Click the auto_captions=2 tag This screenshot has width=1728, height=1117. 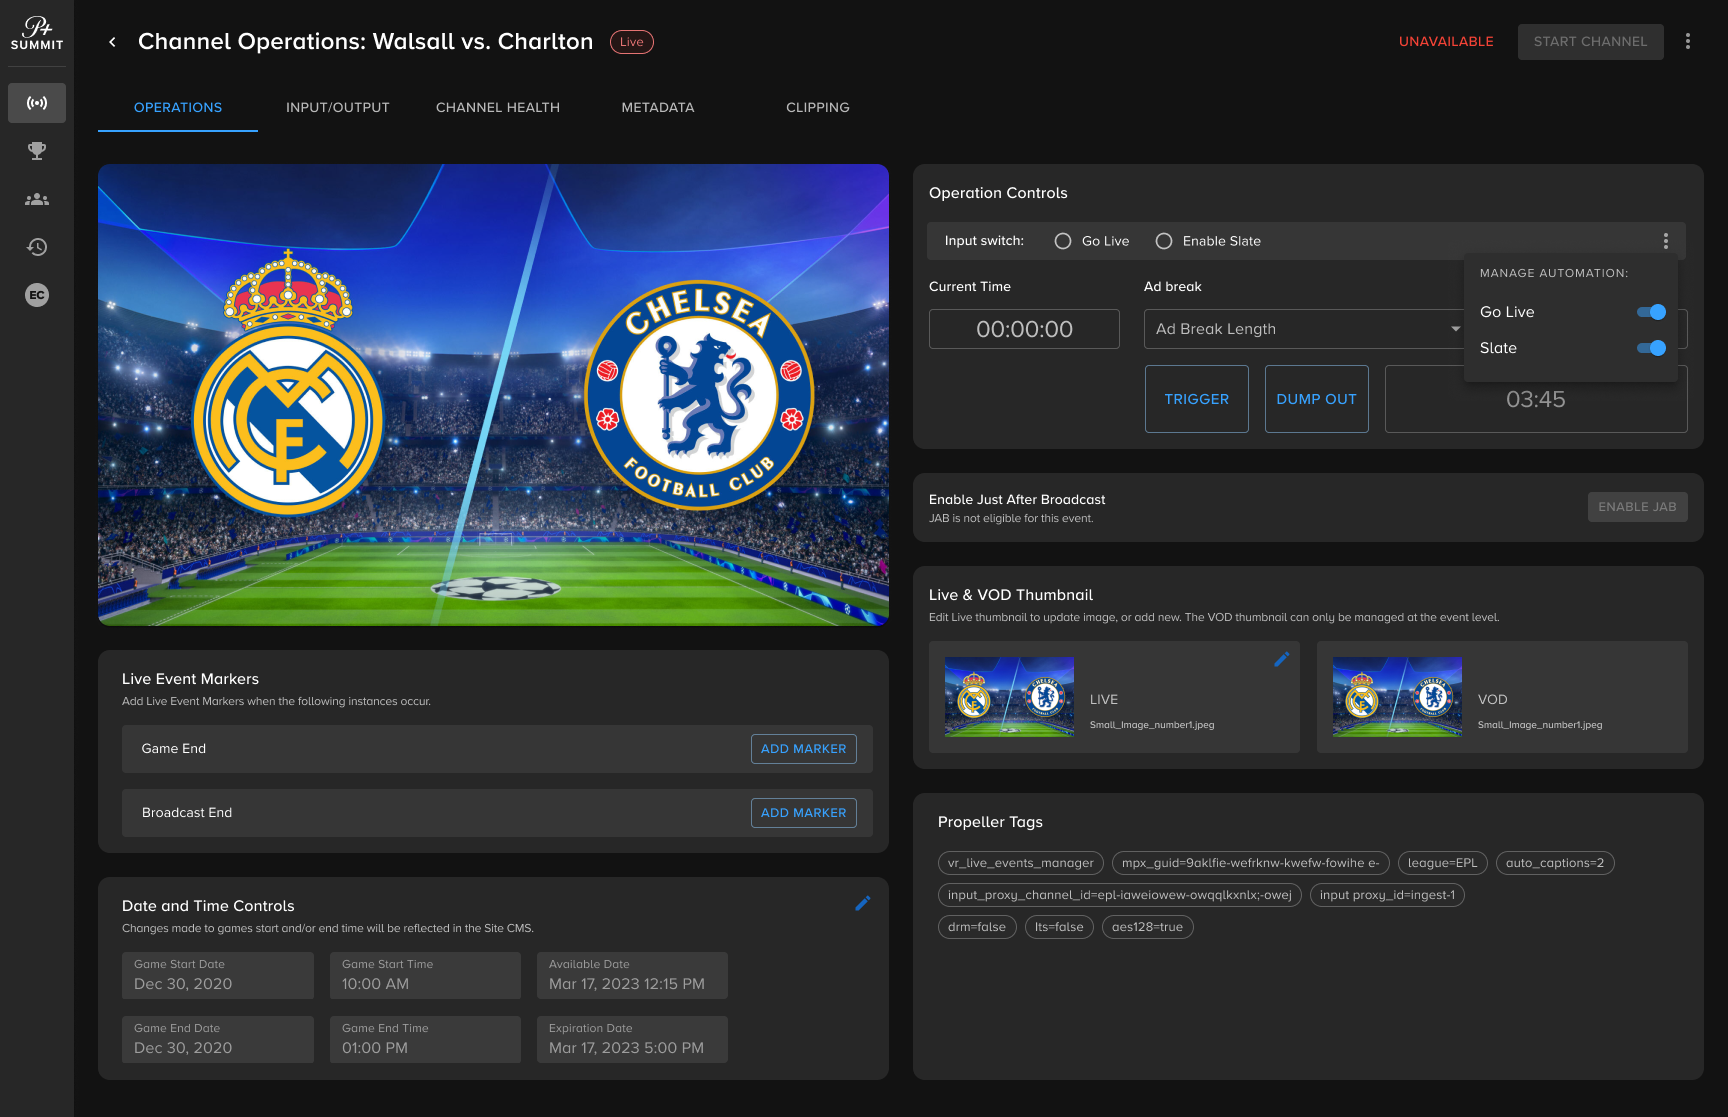coord(1555,863)
